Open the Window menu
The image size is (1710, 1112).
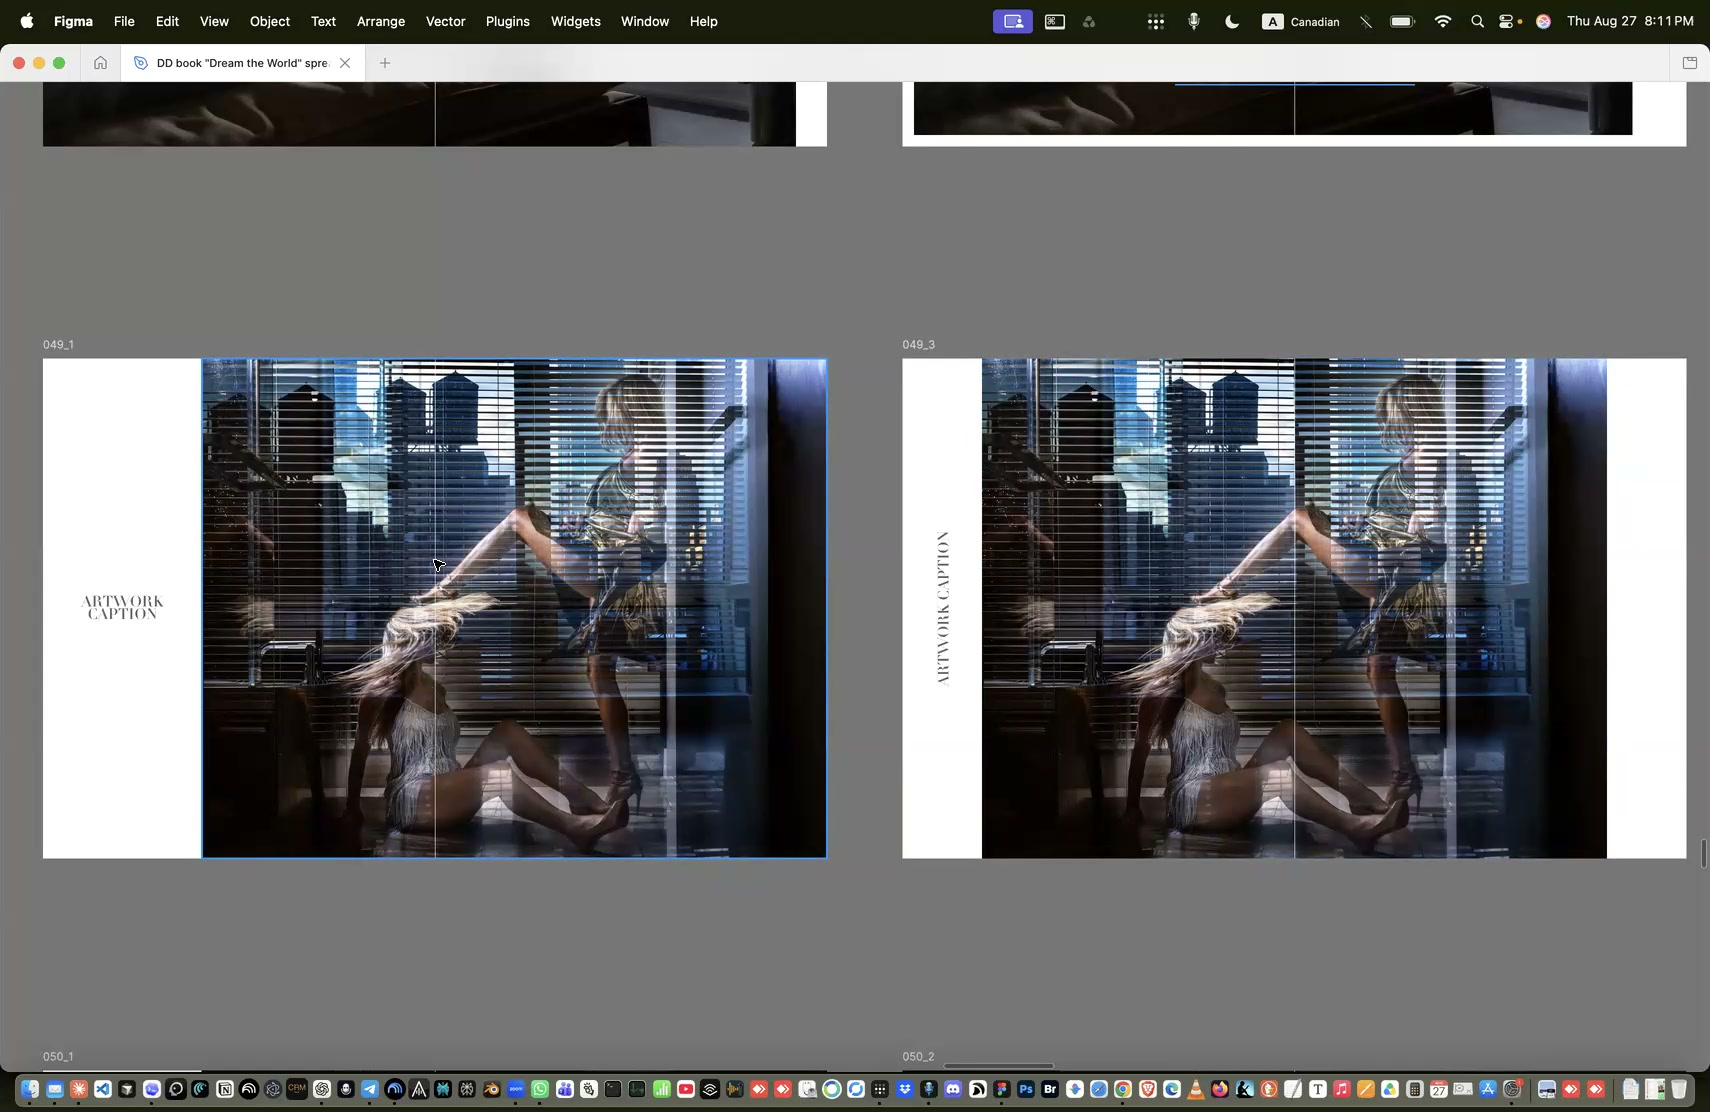tap(645, 21)
